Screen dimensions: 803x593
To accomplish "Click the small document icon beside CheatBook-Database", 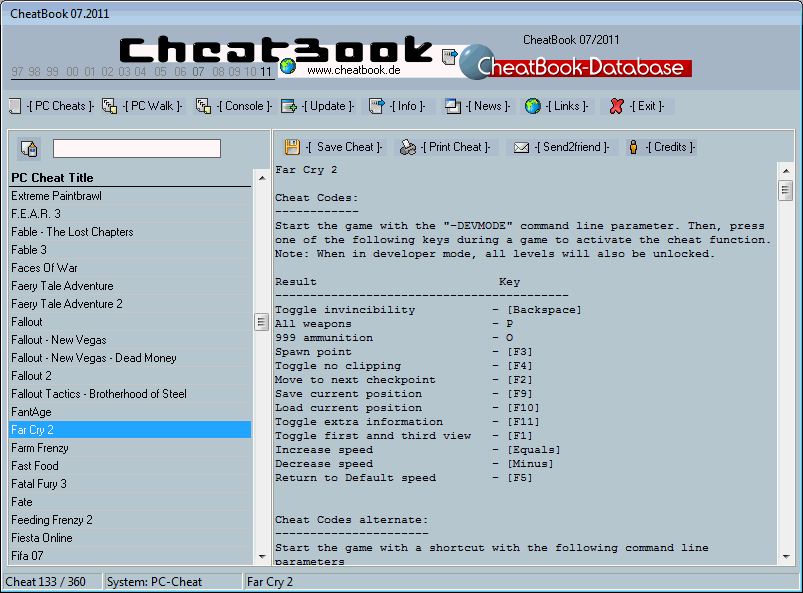I will tap(450, 56).
